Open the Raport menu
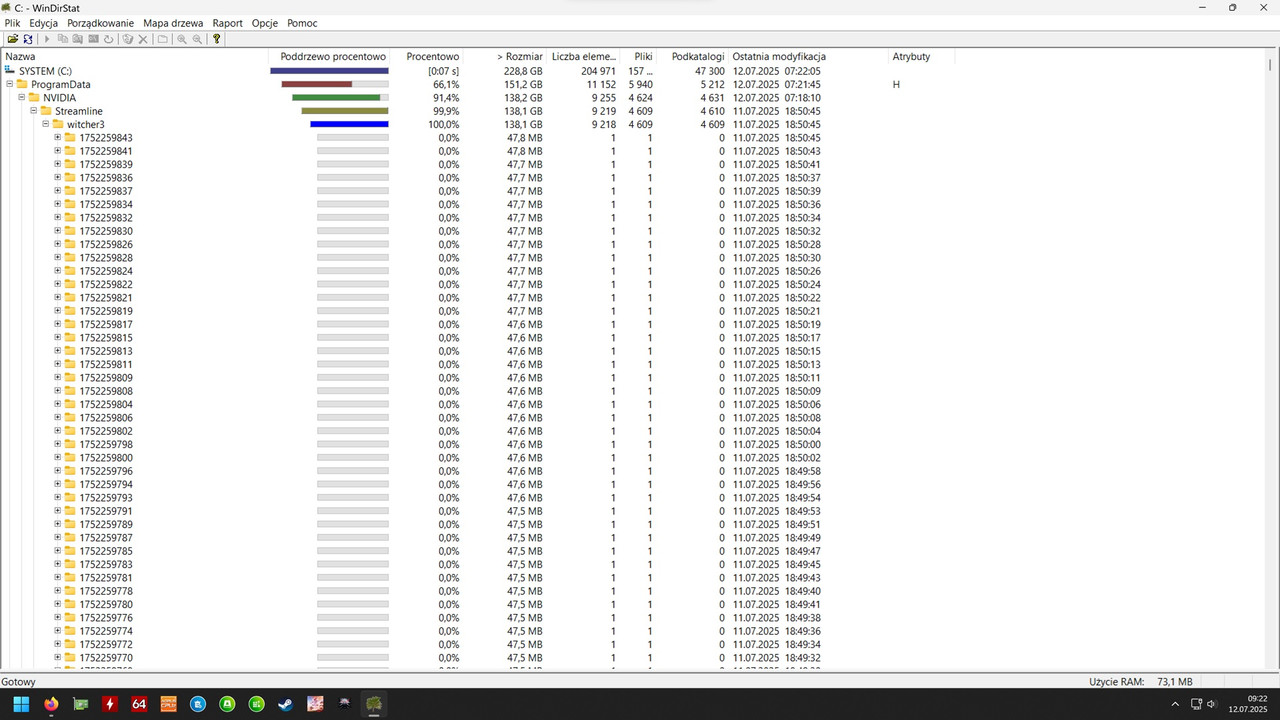1280x720 pixels. pyautogui.click(x=227, y=23)
